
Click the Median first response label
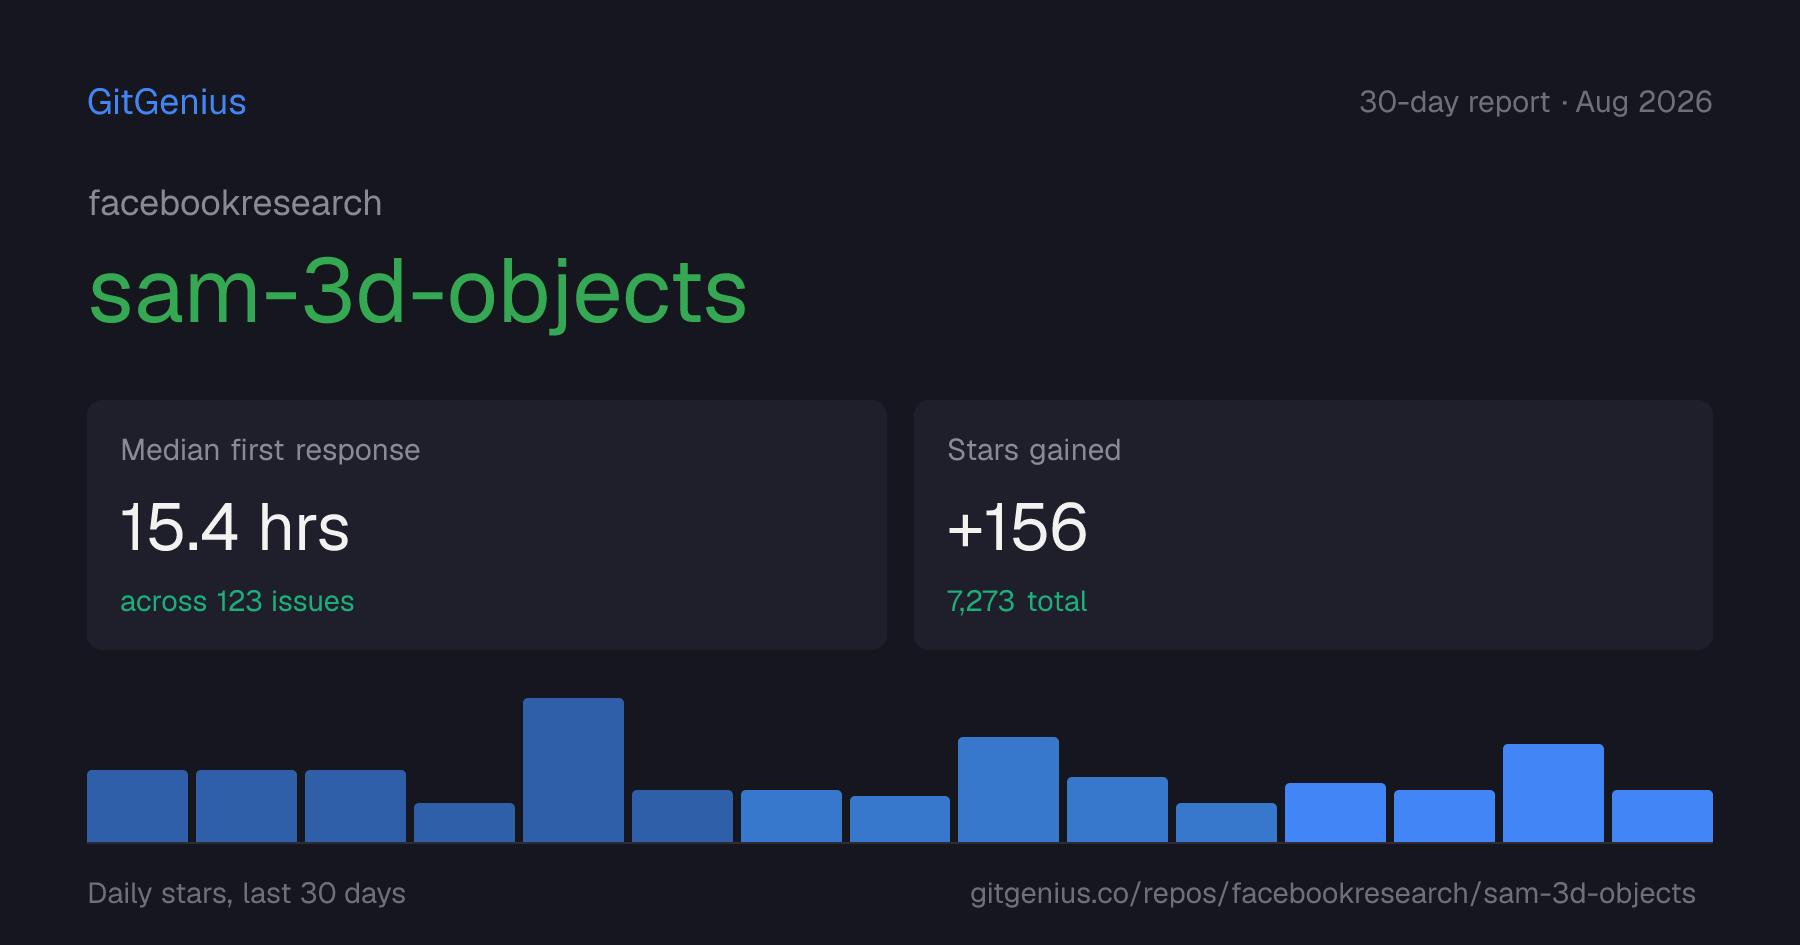270,450
